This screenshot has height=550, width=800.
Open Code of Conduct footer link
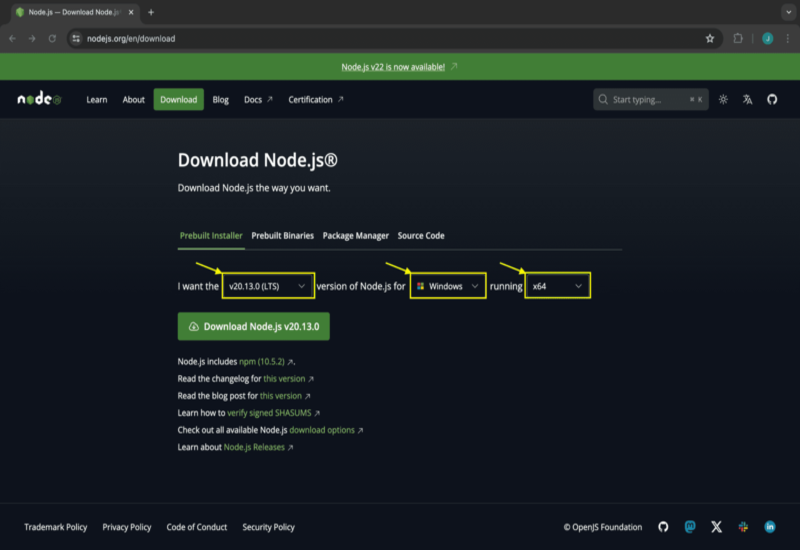pos(197,527)
